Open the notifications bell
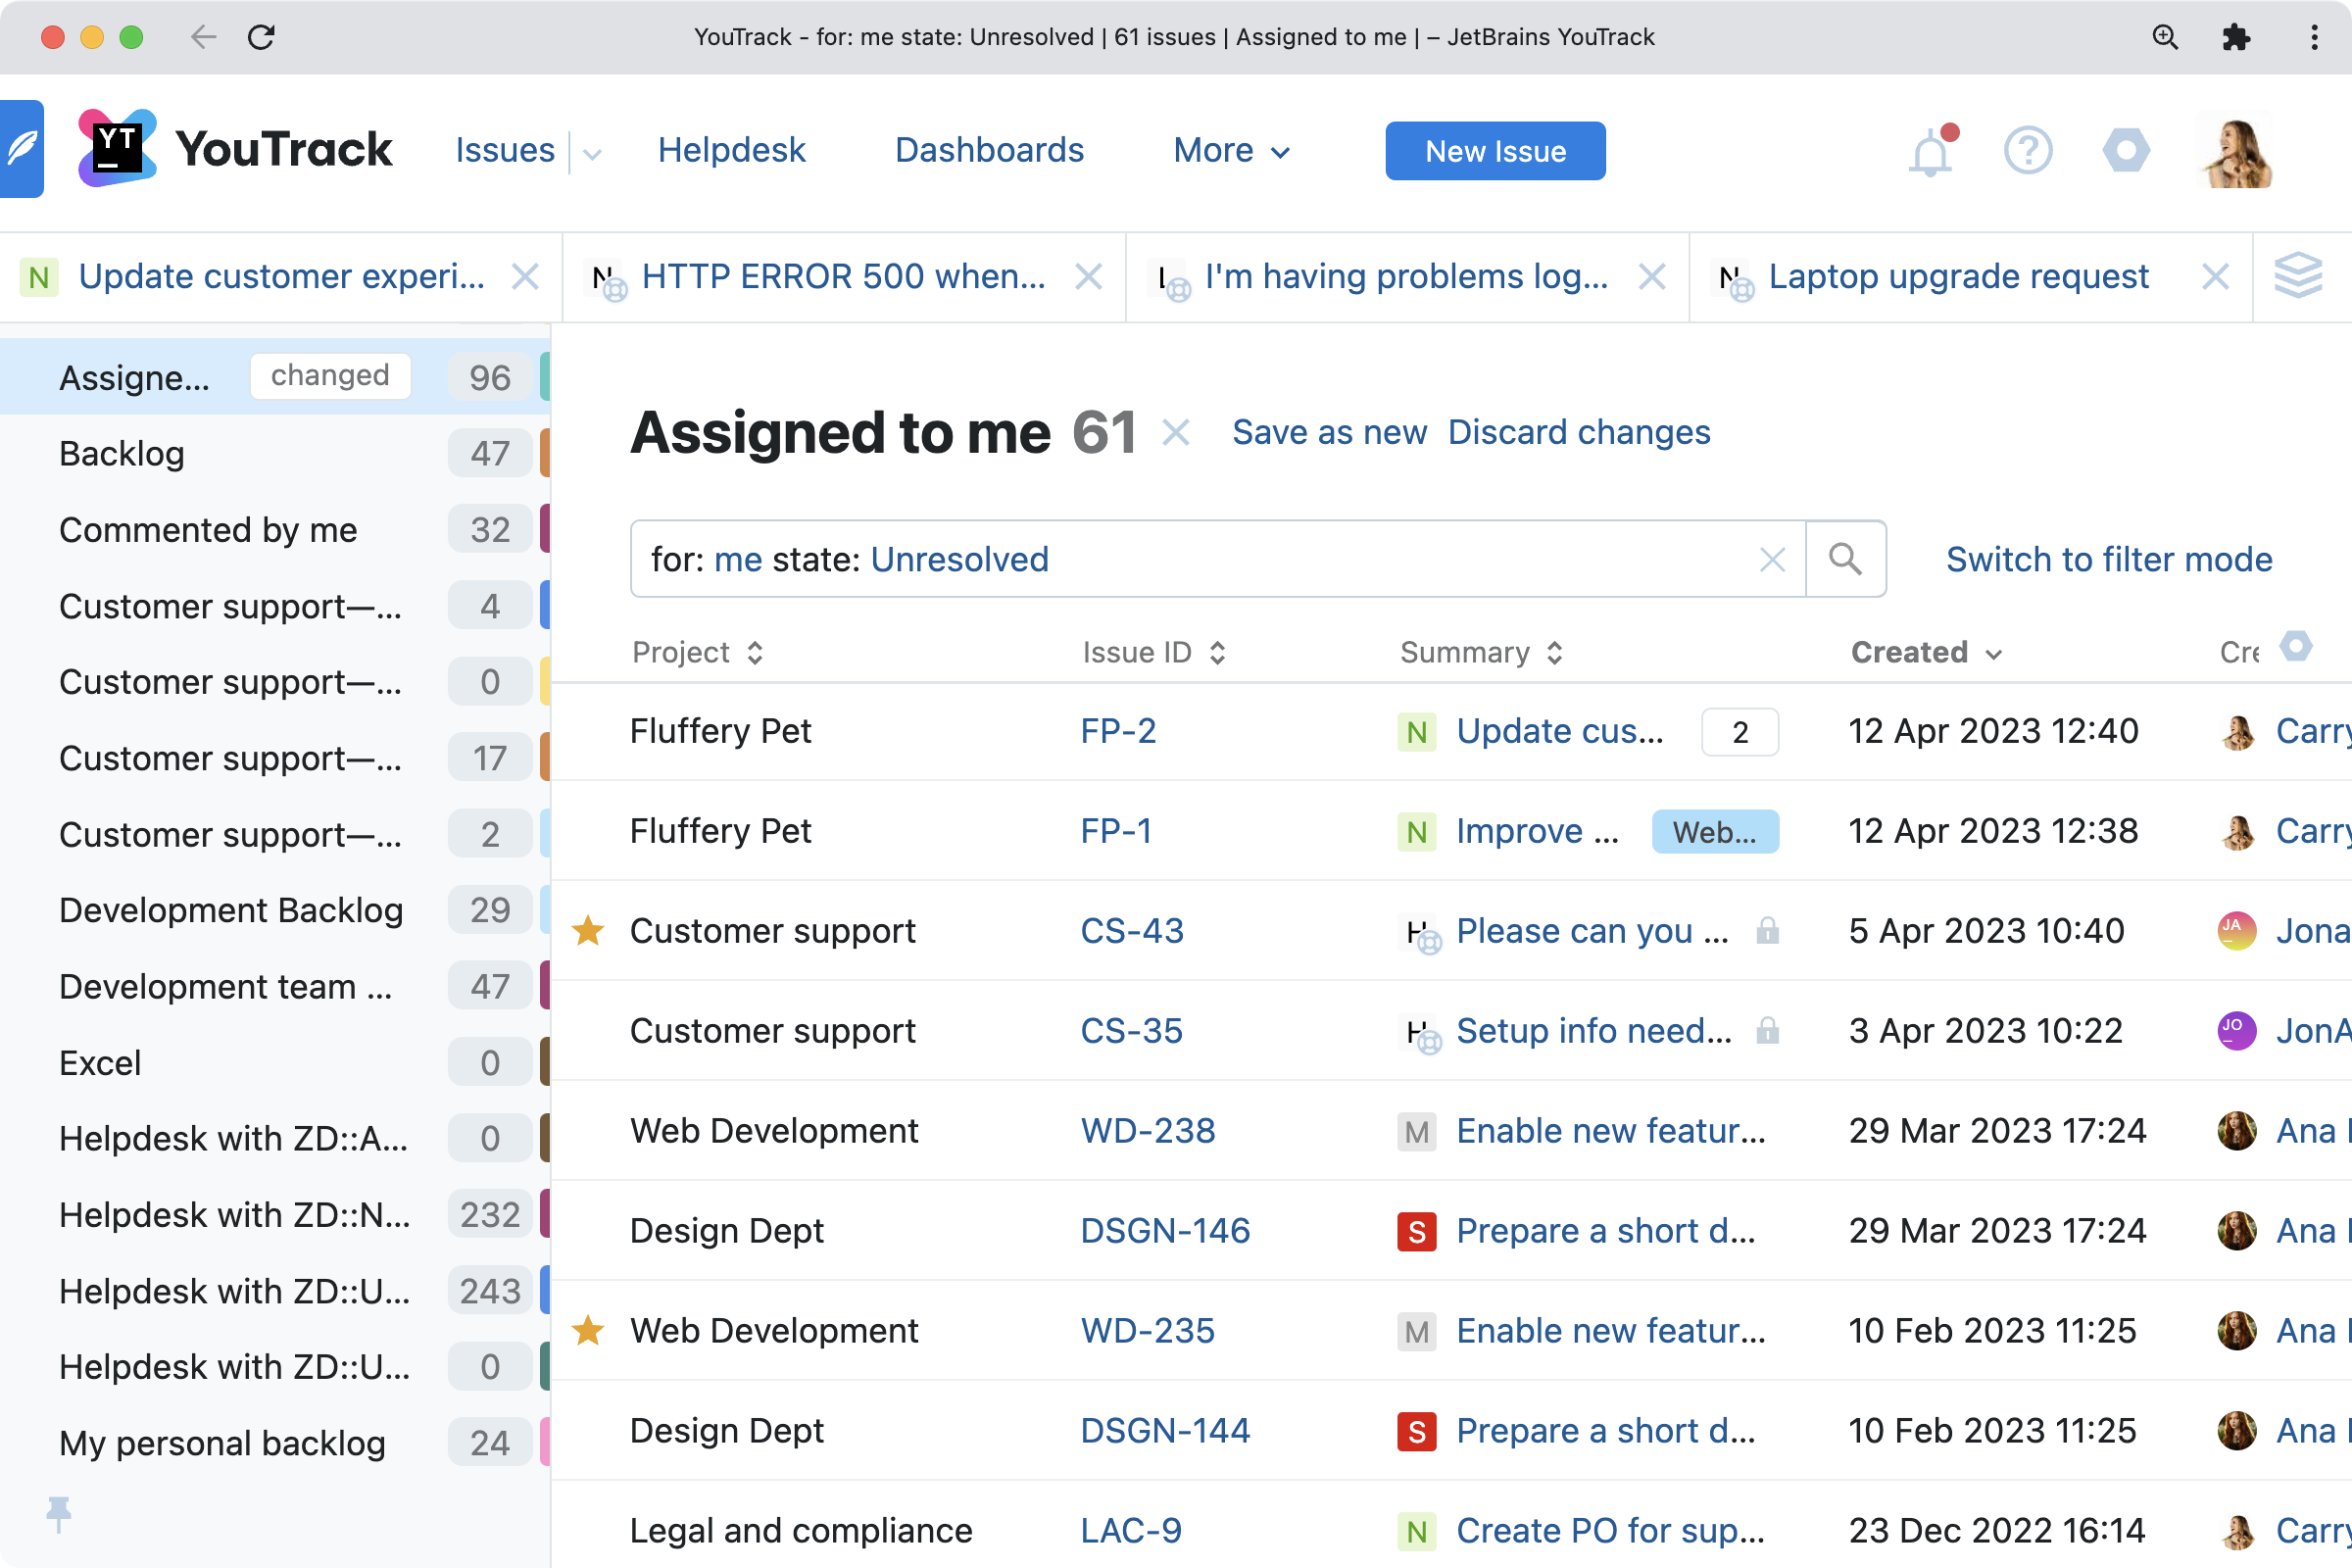Image resolution: width=2352 pixels, height=1568 pixels. (x=1931, y=152)
